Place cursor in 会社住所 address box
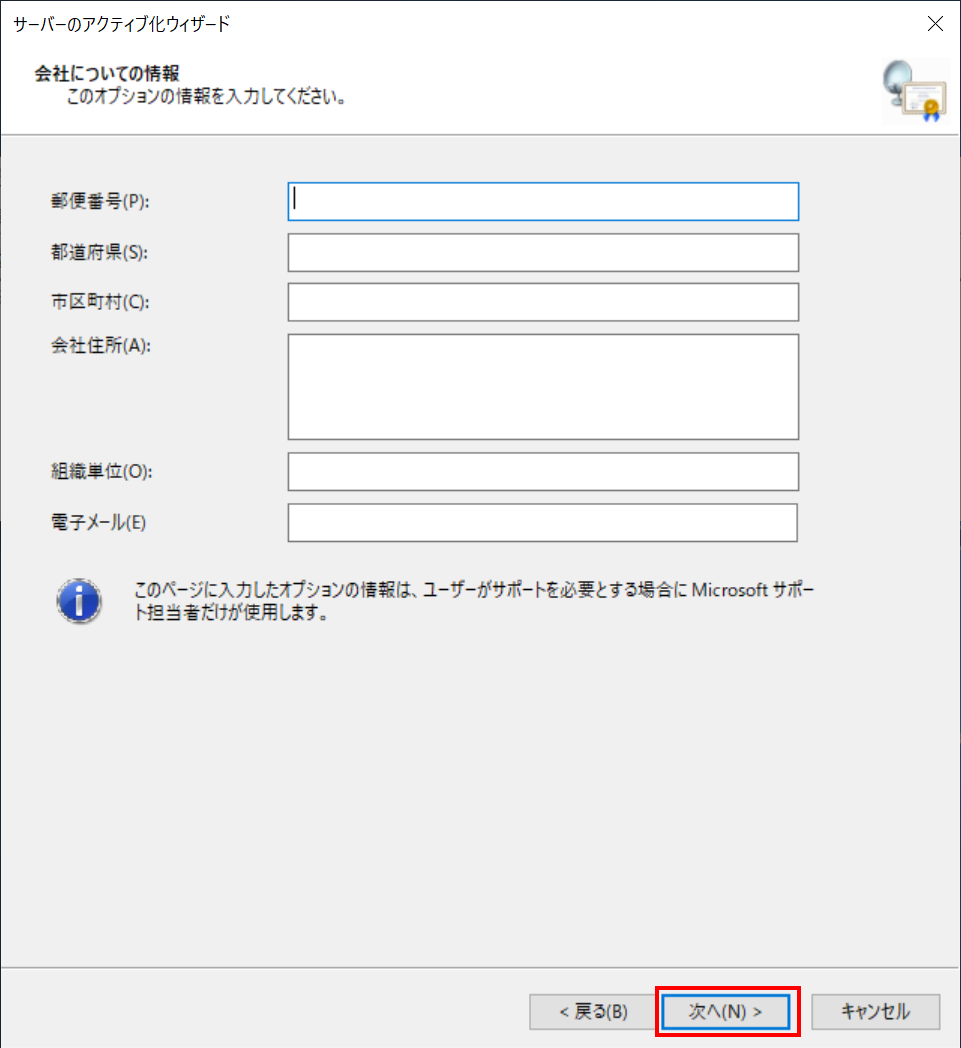 pyautogui.click(x=543, y=386)
